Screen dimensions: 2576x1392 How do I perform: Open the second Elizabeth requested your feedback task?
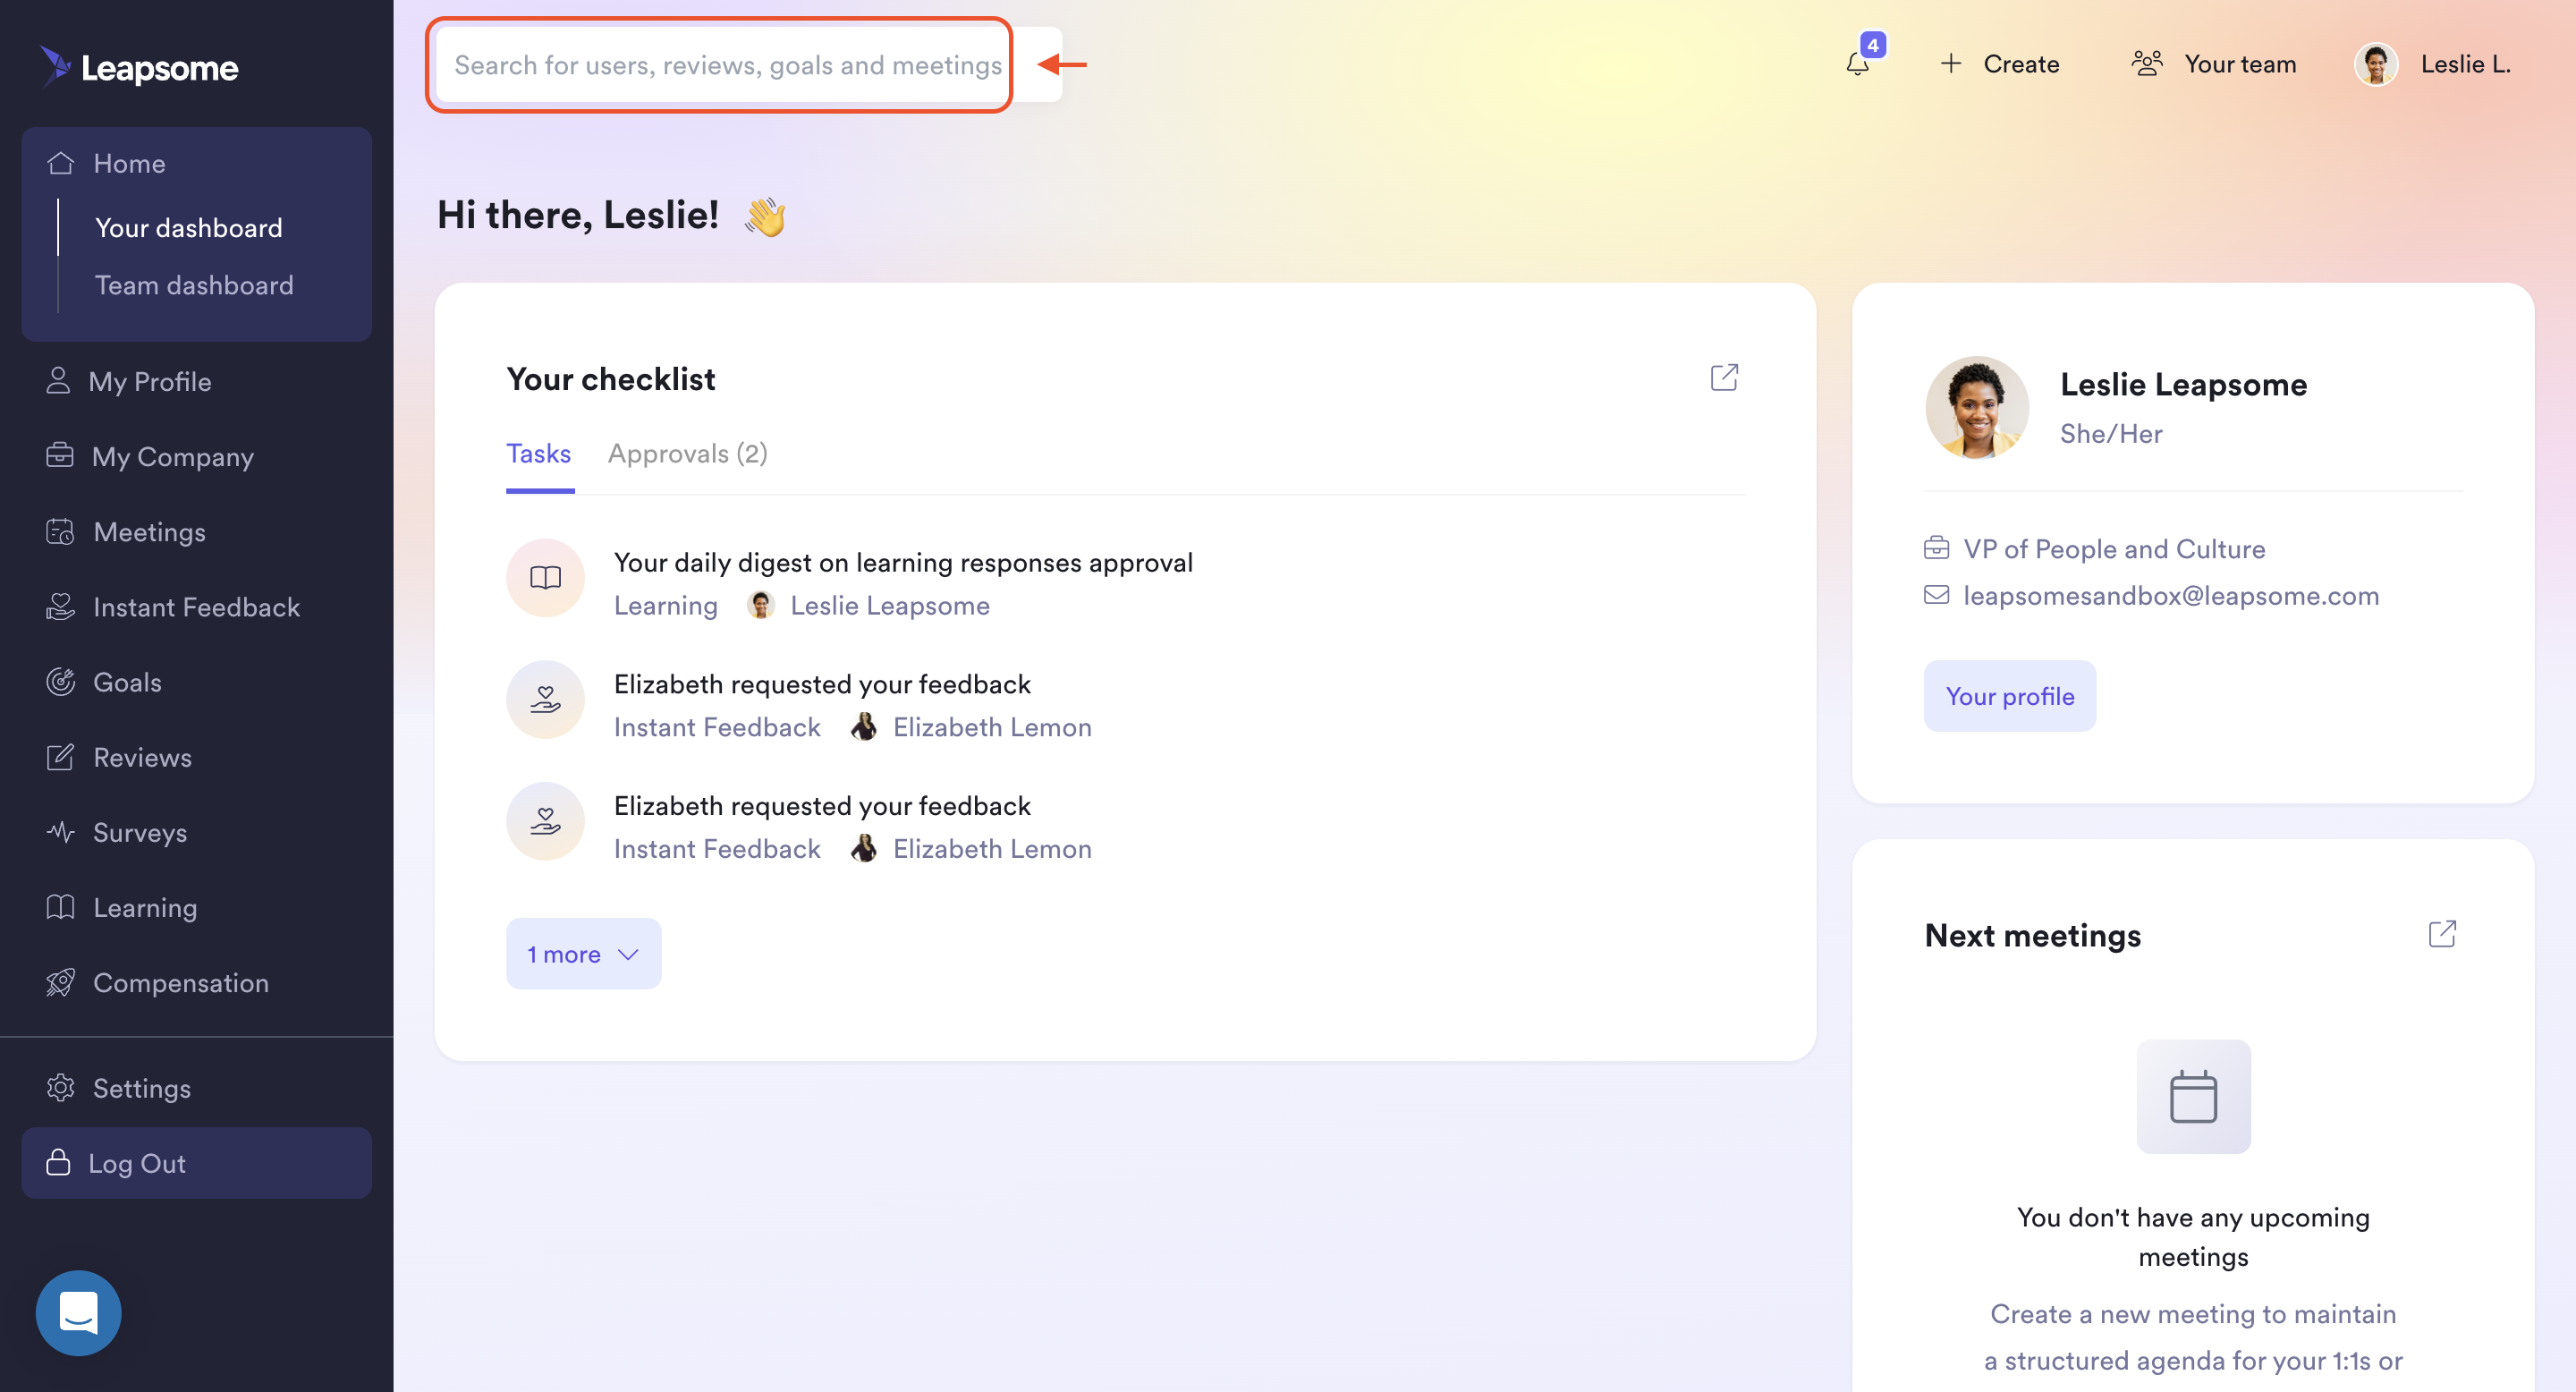(x=822, y=806)
